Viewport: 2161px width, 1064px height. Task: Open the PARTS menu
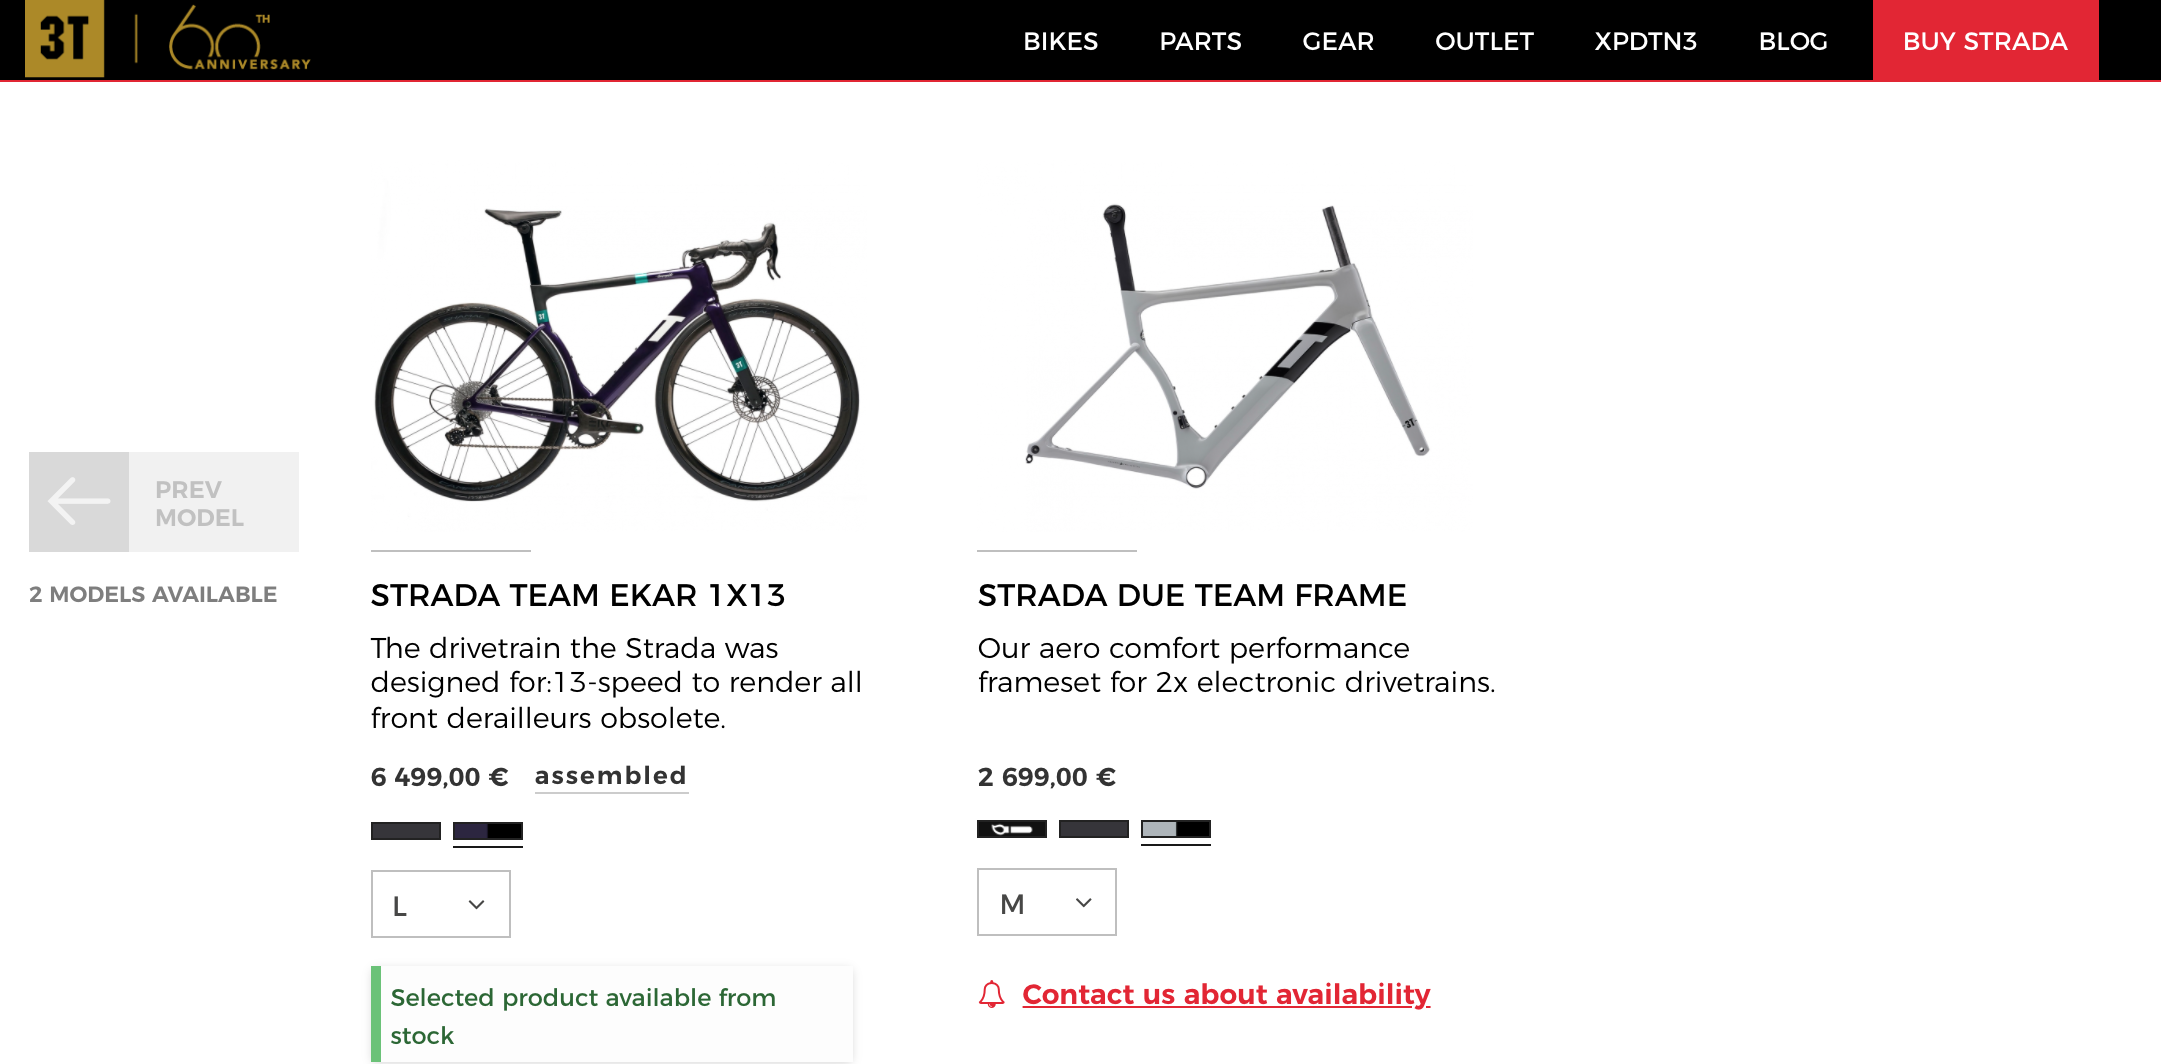tap(1200, 41)
